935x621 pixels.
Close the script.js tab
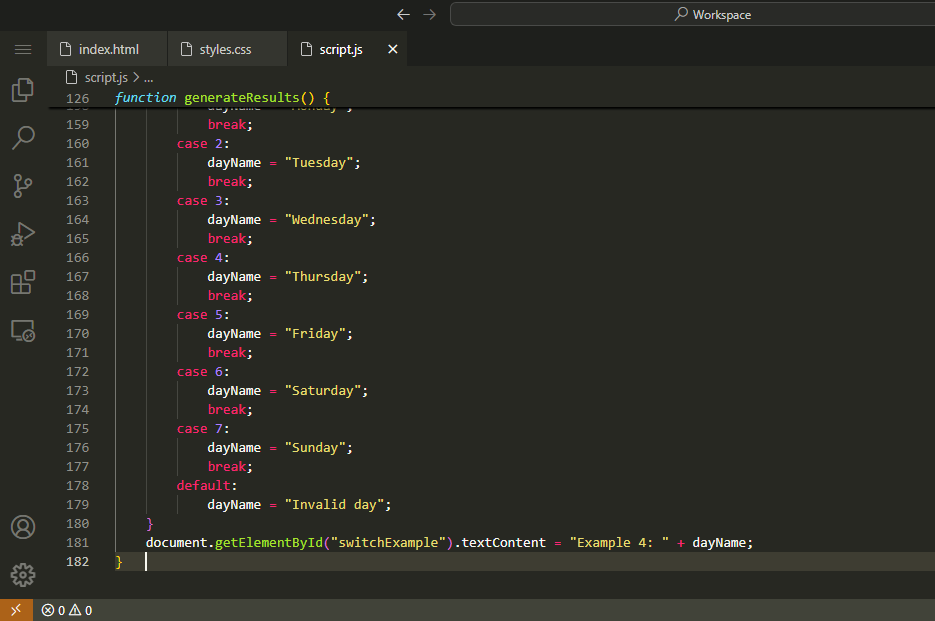[x=392, y=49]
